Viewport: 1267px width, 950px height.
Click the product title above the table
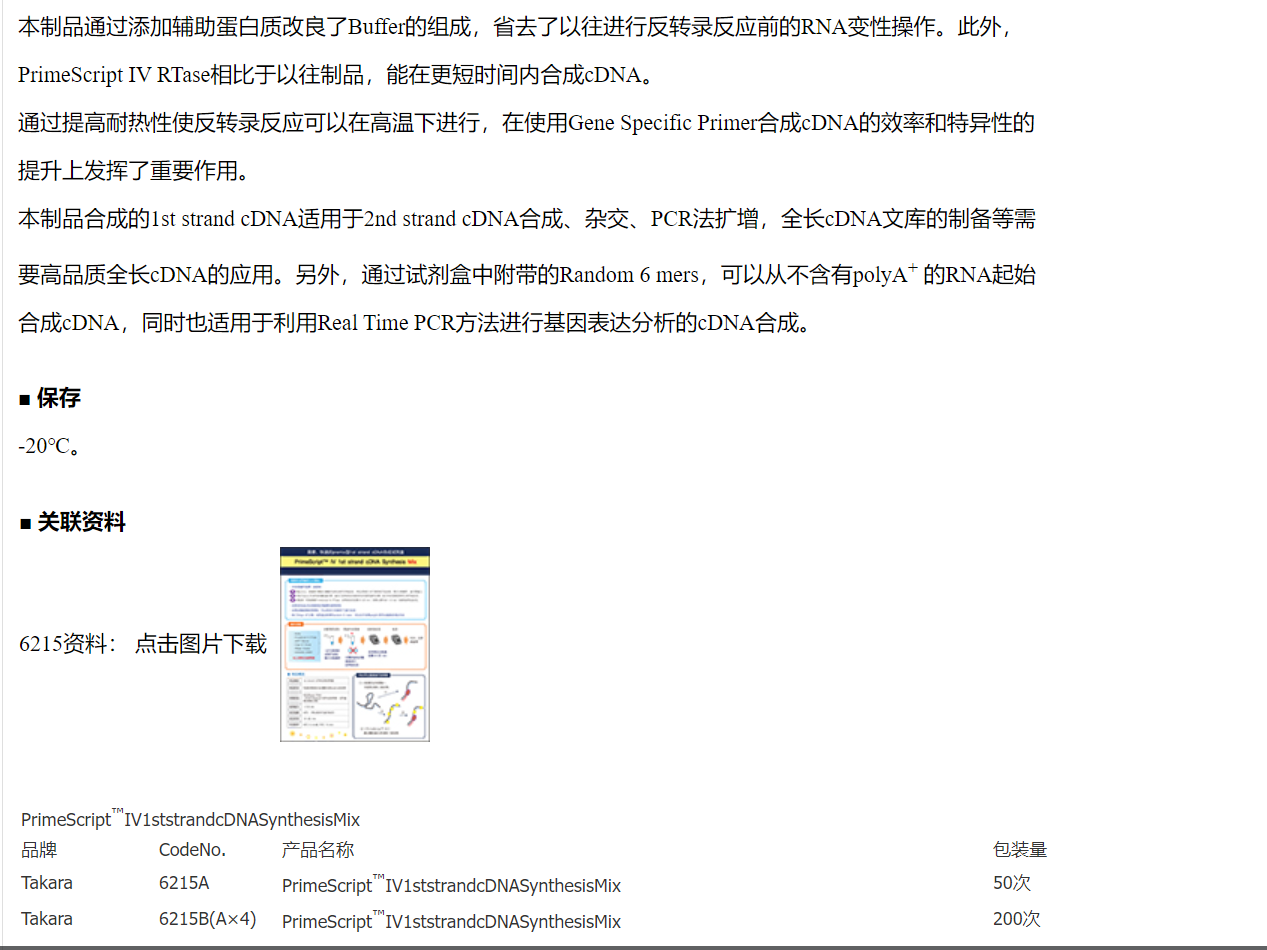click(190, 819)
